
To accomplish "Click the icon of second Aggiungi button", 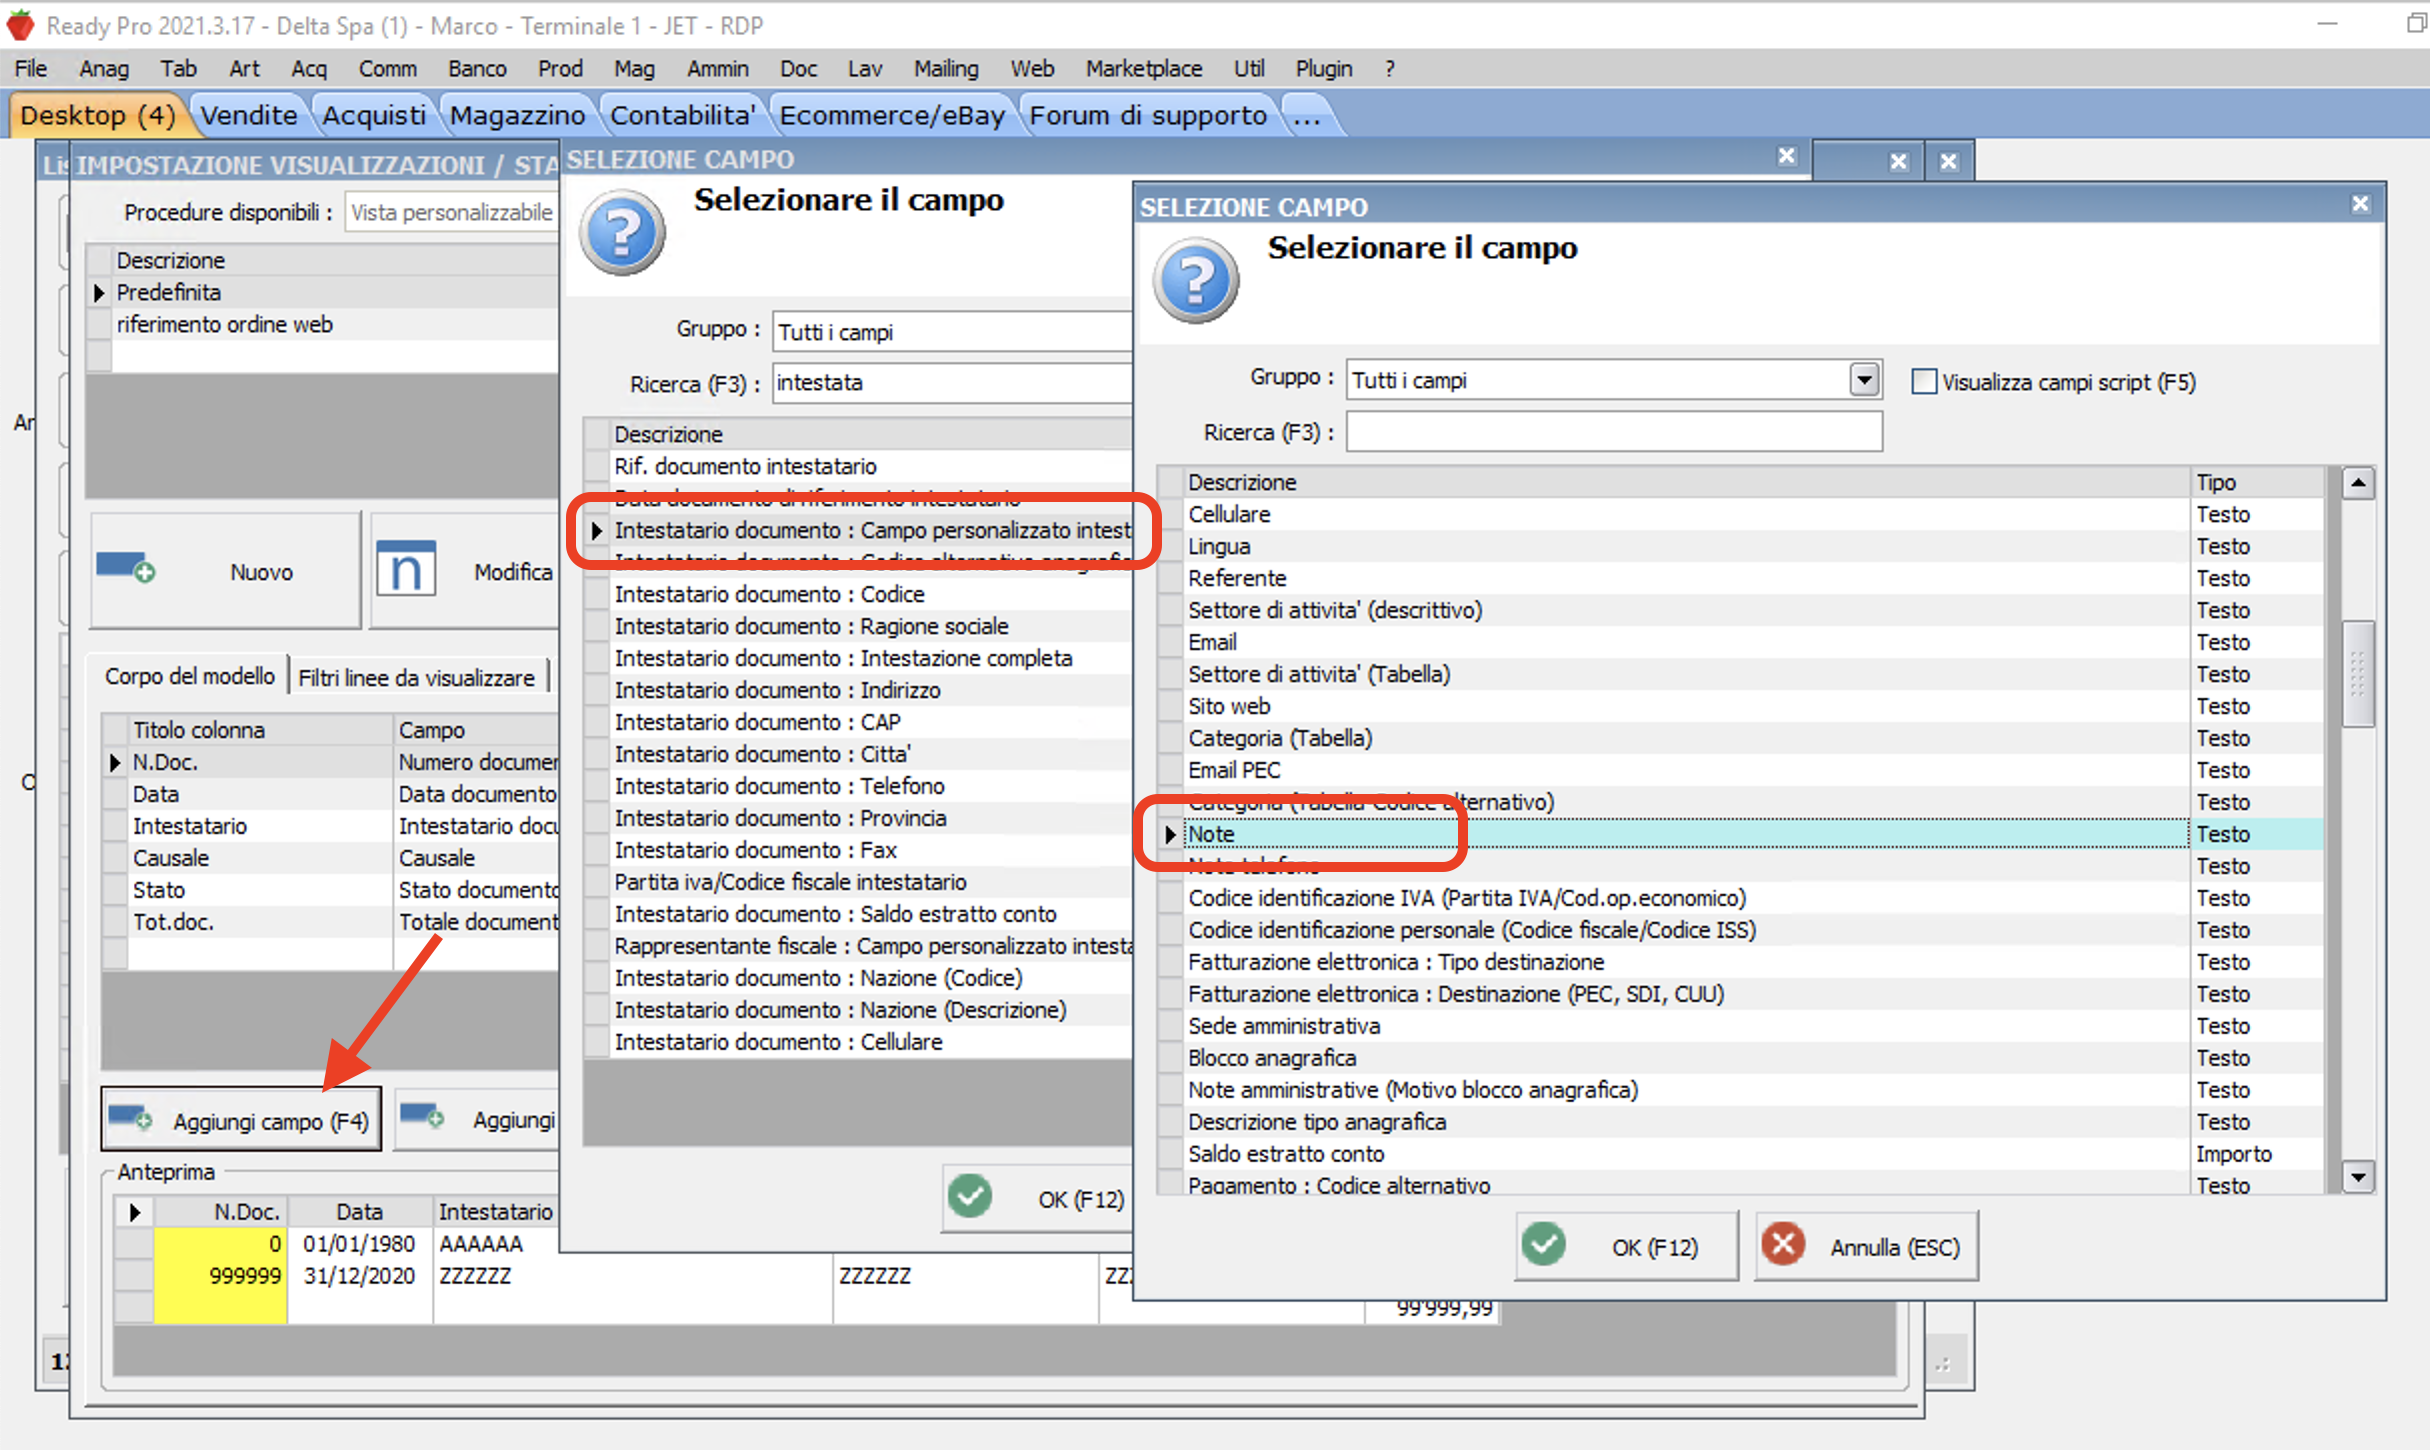I will [x=423, y=1117].
